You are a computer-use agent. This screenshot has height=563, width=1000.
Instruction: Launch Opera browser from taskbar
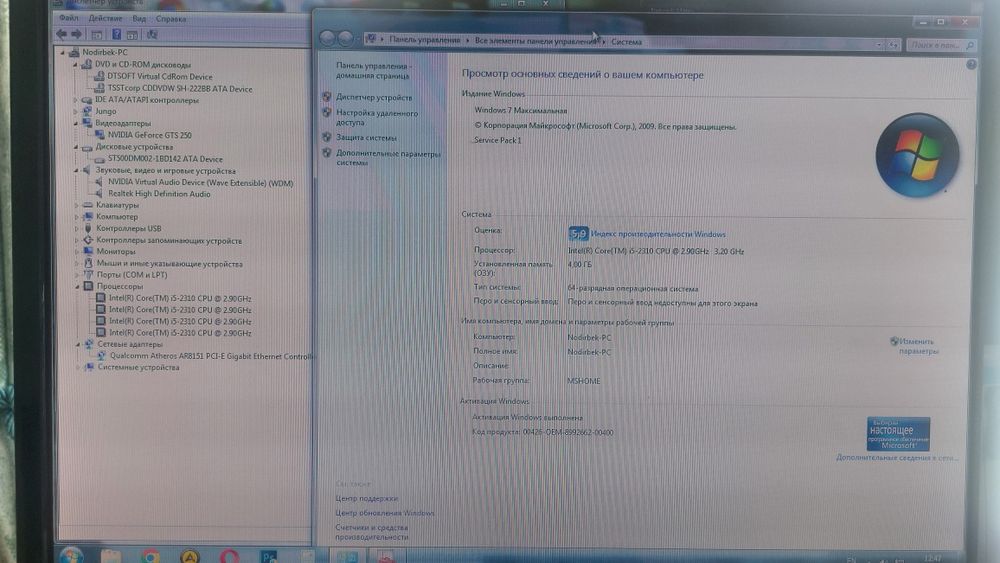click(x=229, y=556)
